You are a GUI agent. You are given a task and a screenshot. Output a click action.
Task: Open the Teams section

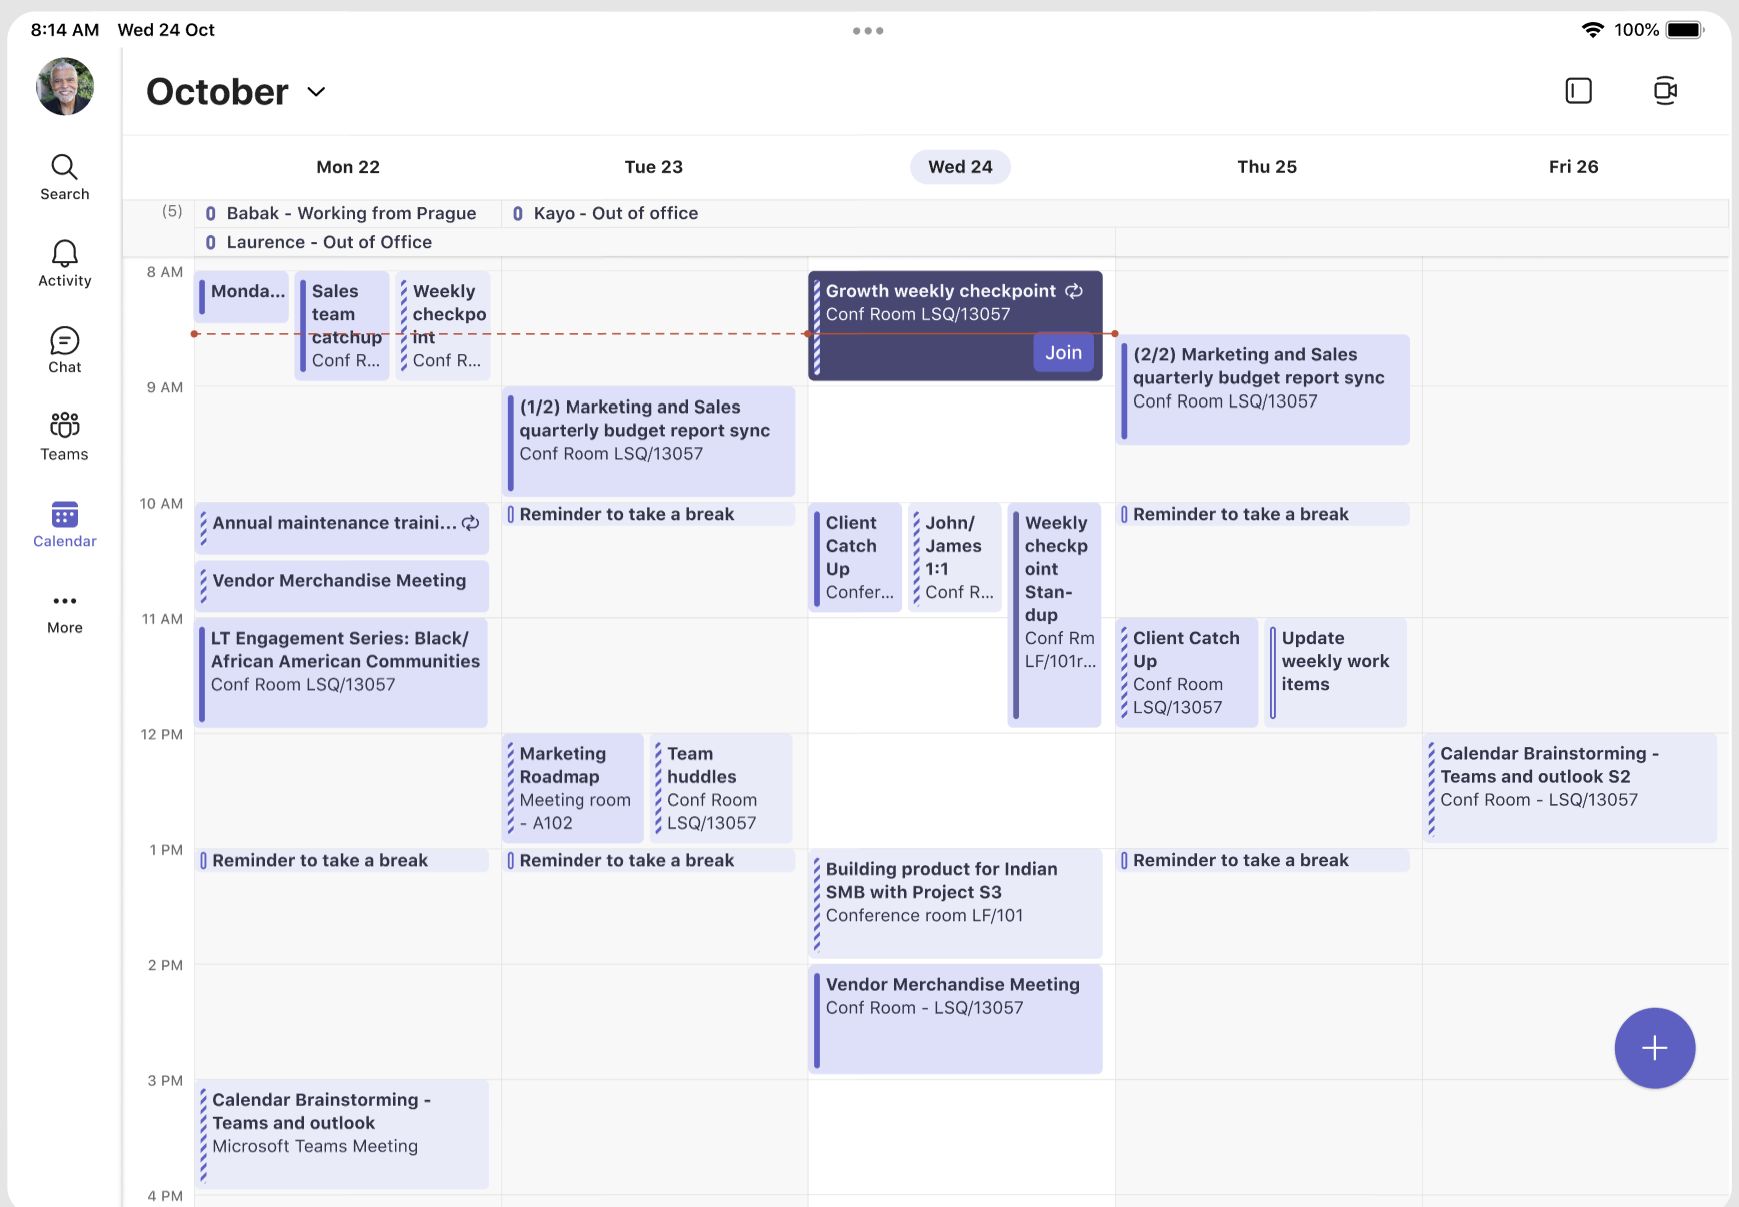point(64,437)
